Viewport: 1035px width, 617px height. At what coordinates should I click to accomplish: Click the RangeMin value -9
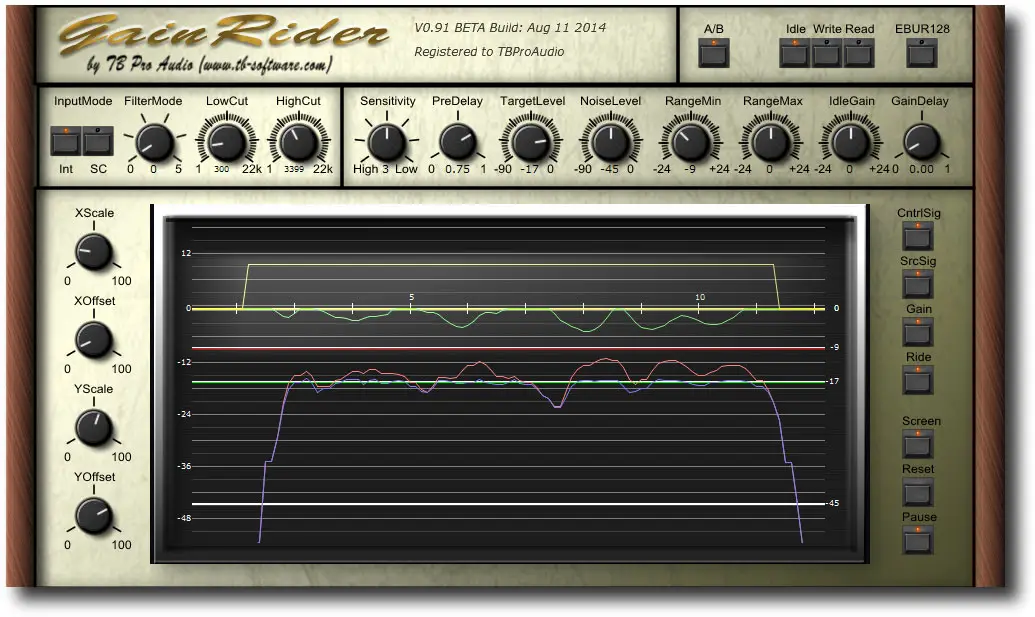tap(690, 169)
